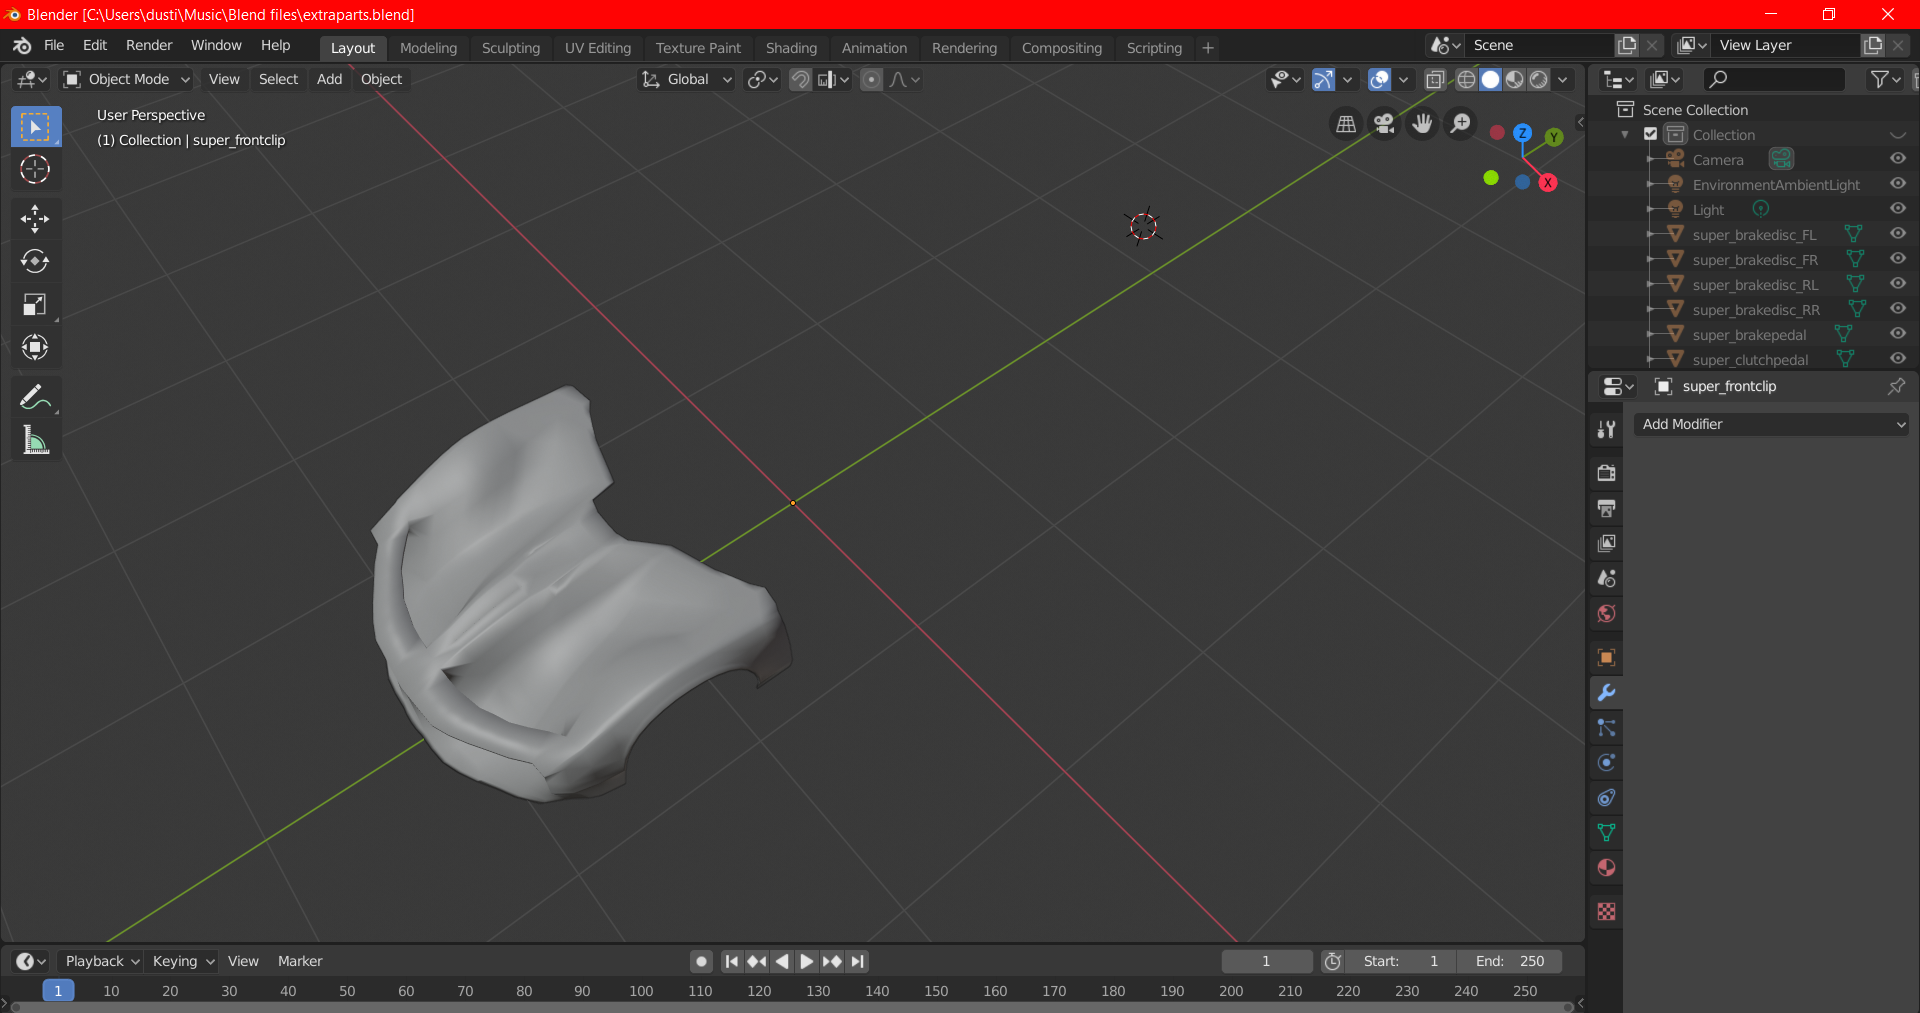Screen dimensions: 1920x1013
Task: Switch to UV Editing workspace tab
Action: point(598,48)
